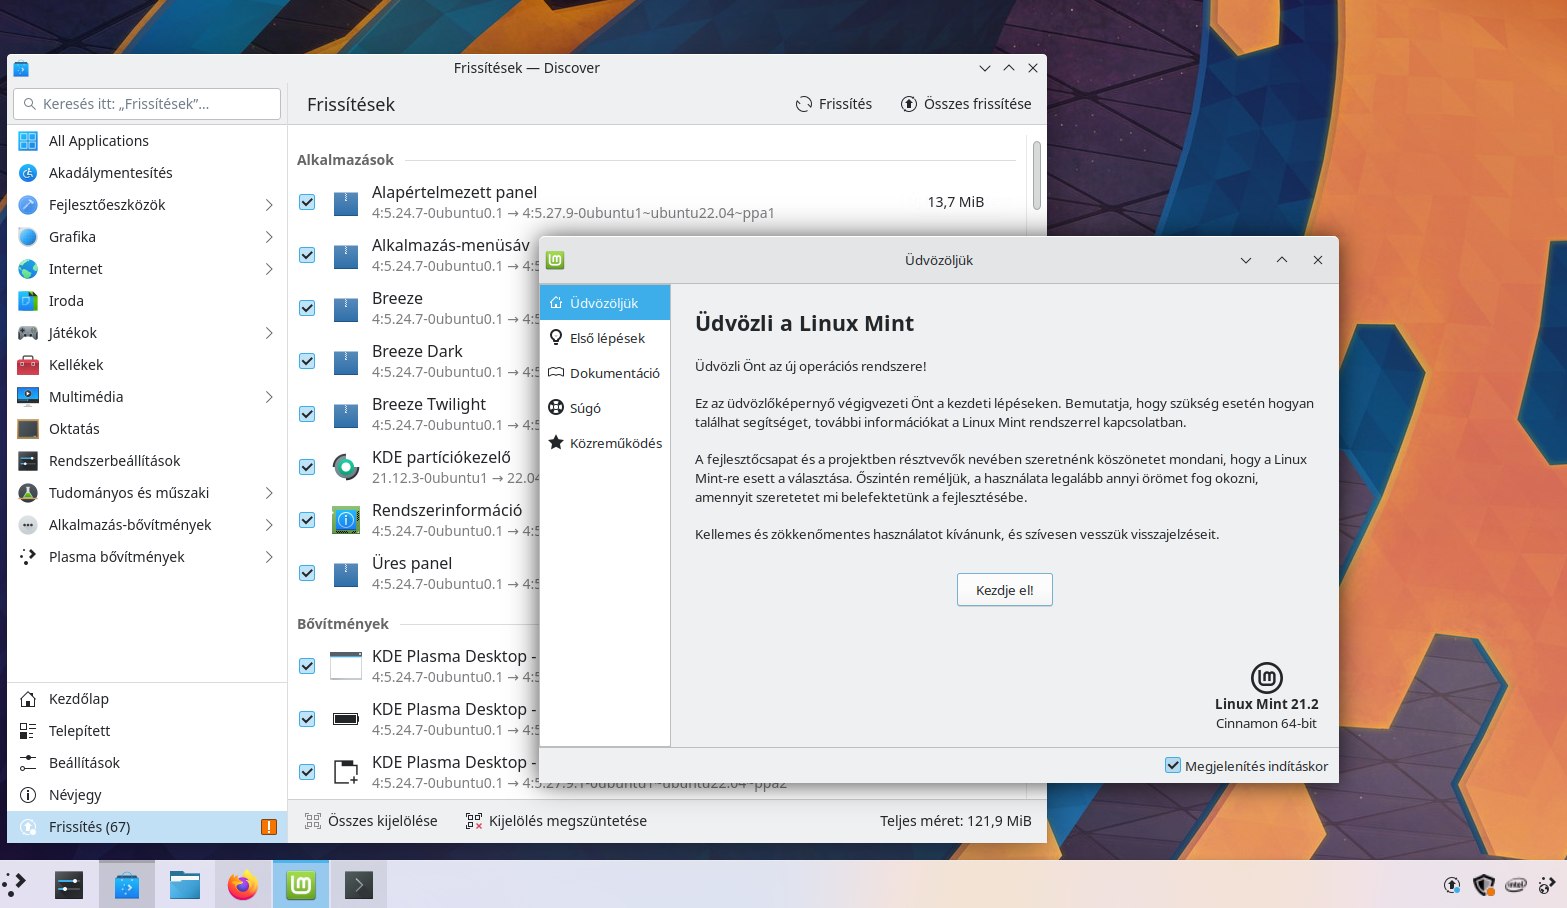Viewport: 1567px width, 908px height.
Task: Open Első lépések tab
Action: 605,338
